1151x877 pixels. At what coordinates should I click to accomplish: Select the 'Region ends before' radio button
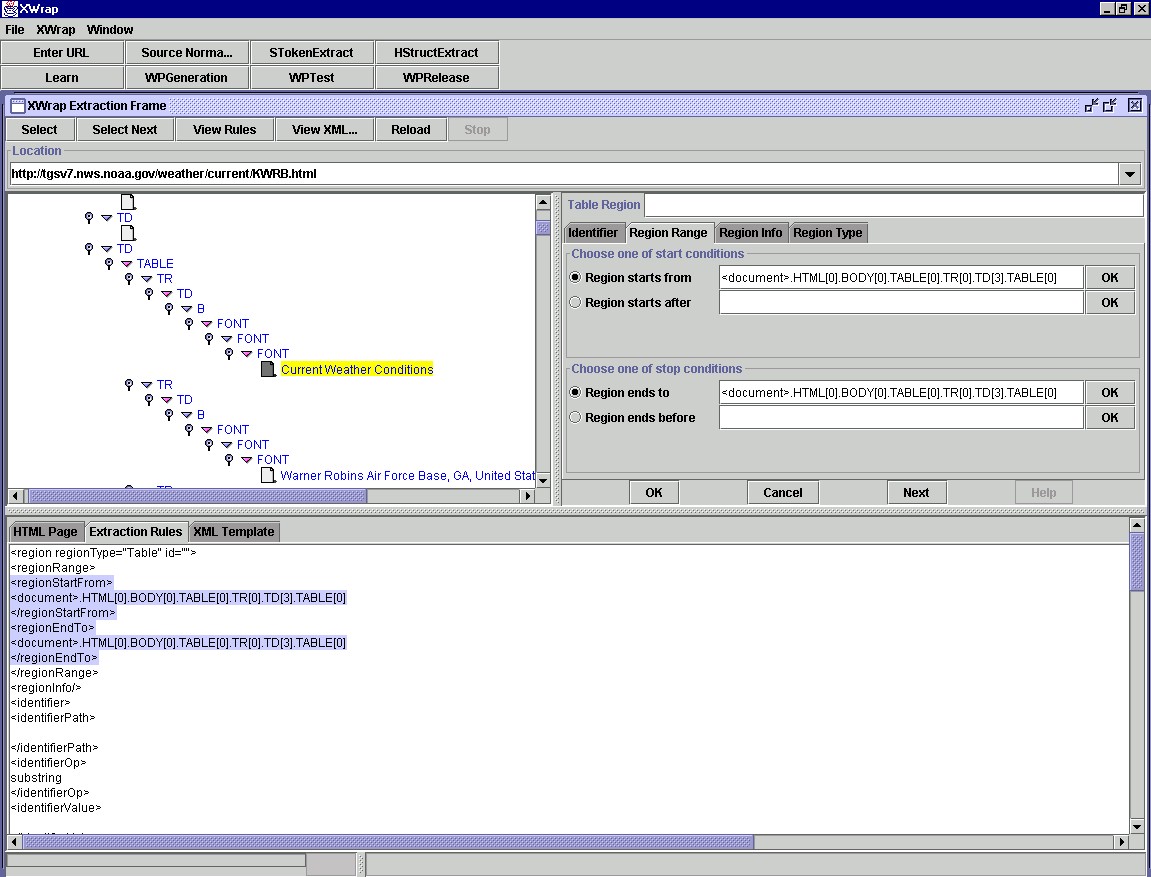click(x=575, y=418)
